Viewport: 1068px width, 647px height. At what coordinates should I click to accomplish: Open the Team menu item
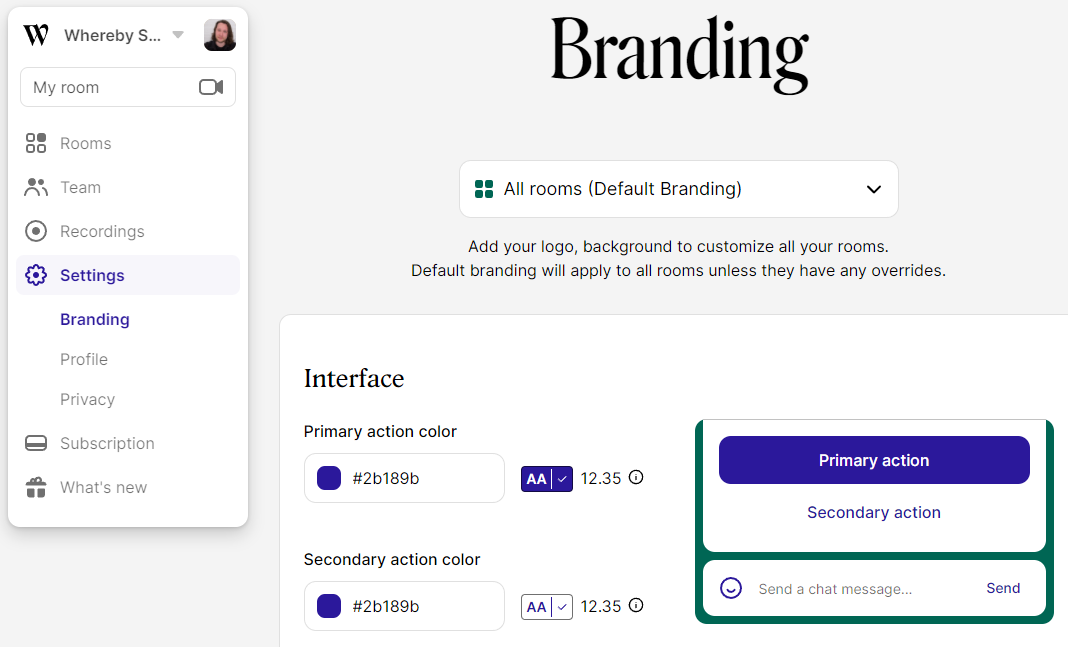click(80, 187)
